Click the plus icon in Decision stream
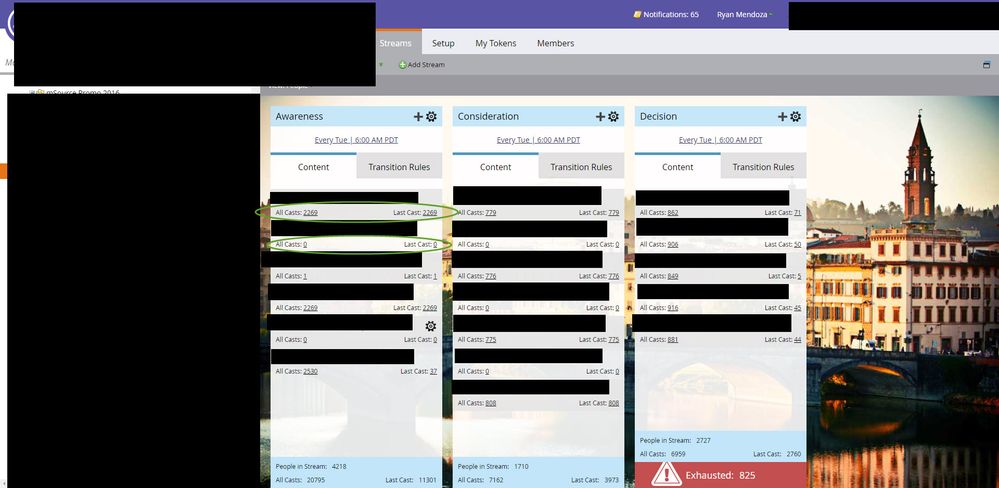999x488 pixels. tap(782, 117)
